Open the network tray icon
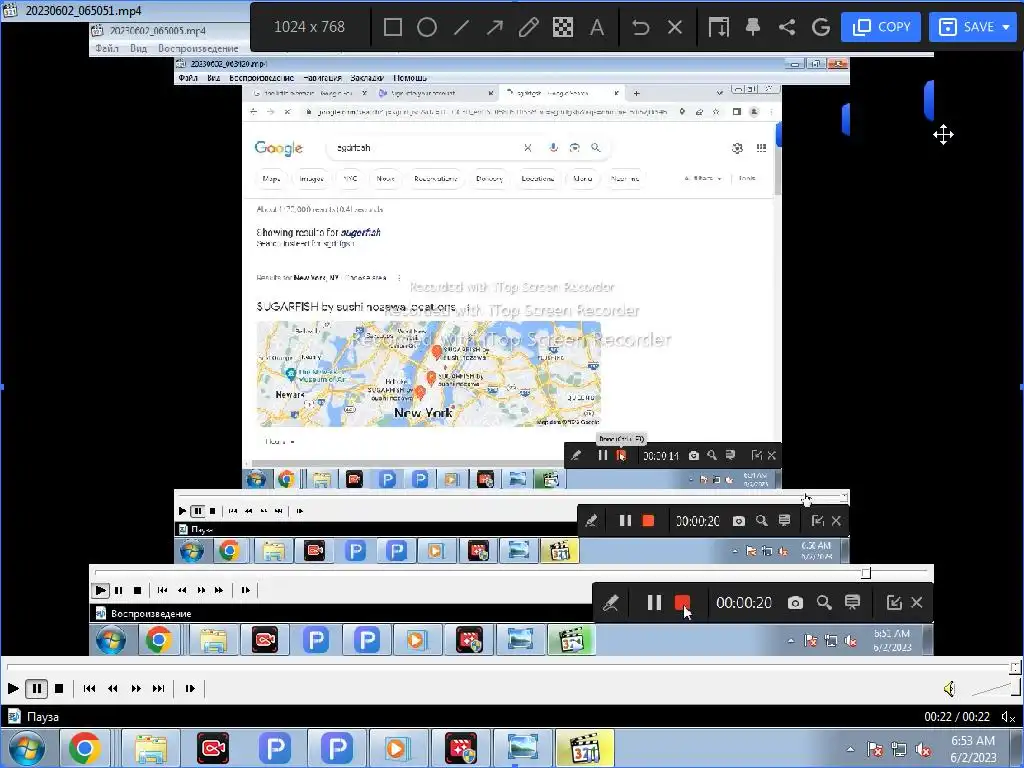 [x=899, y=749]
